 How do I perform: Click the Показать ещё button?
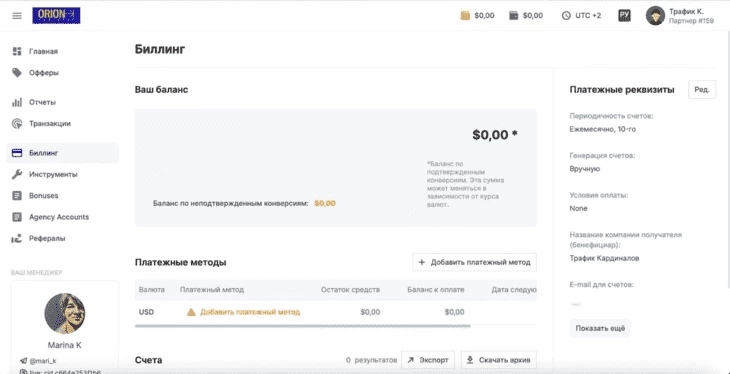coord(600,328)
